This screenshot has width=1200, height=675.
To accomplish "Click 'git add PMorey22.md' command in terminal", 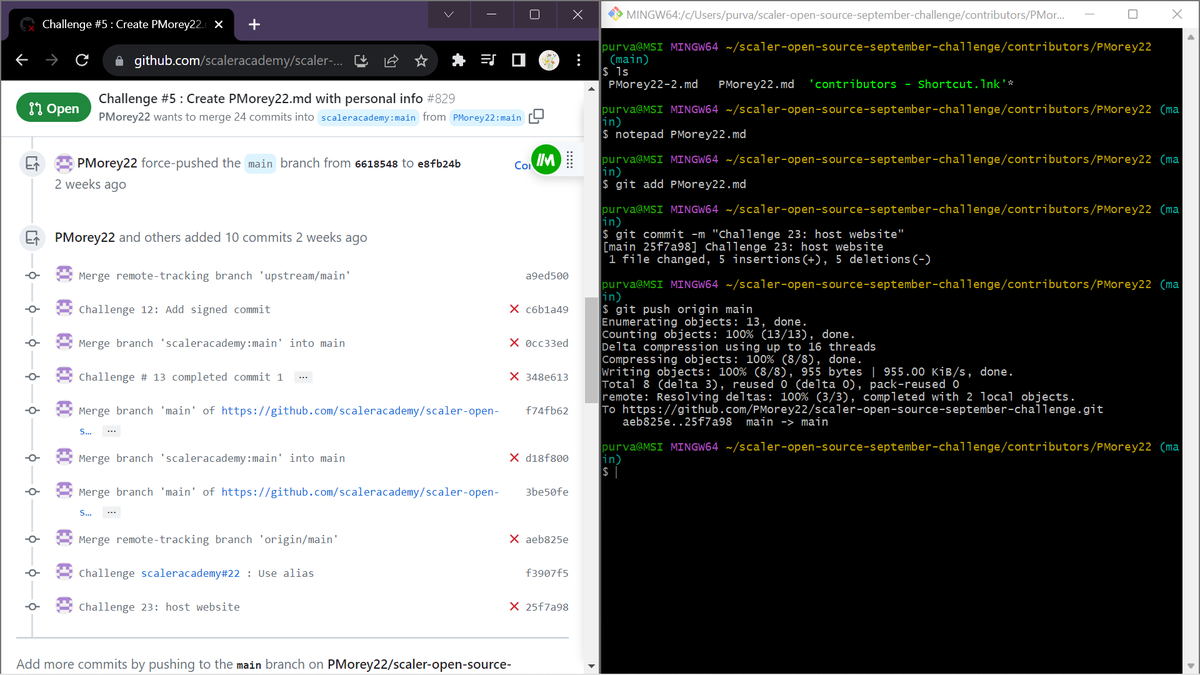I will point(674,184).
